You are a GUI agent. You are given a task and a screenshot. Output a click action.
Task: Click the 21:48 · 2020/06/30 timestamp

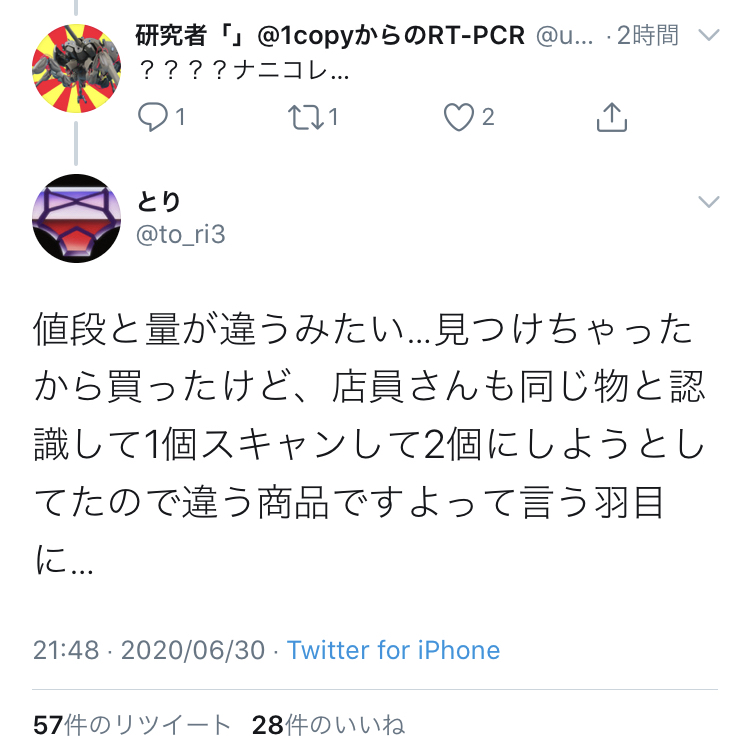pos(149,650)
